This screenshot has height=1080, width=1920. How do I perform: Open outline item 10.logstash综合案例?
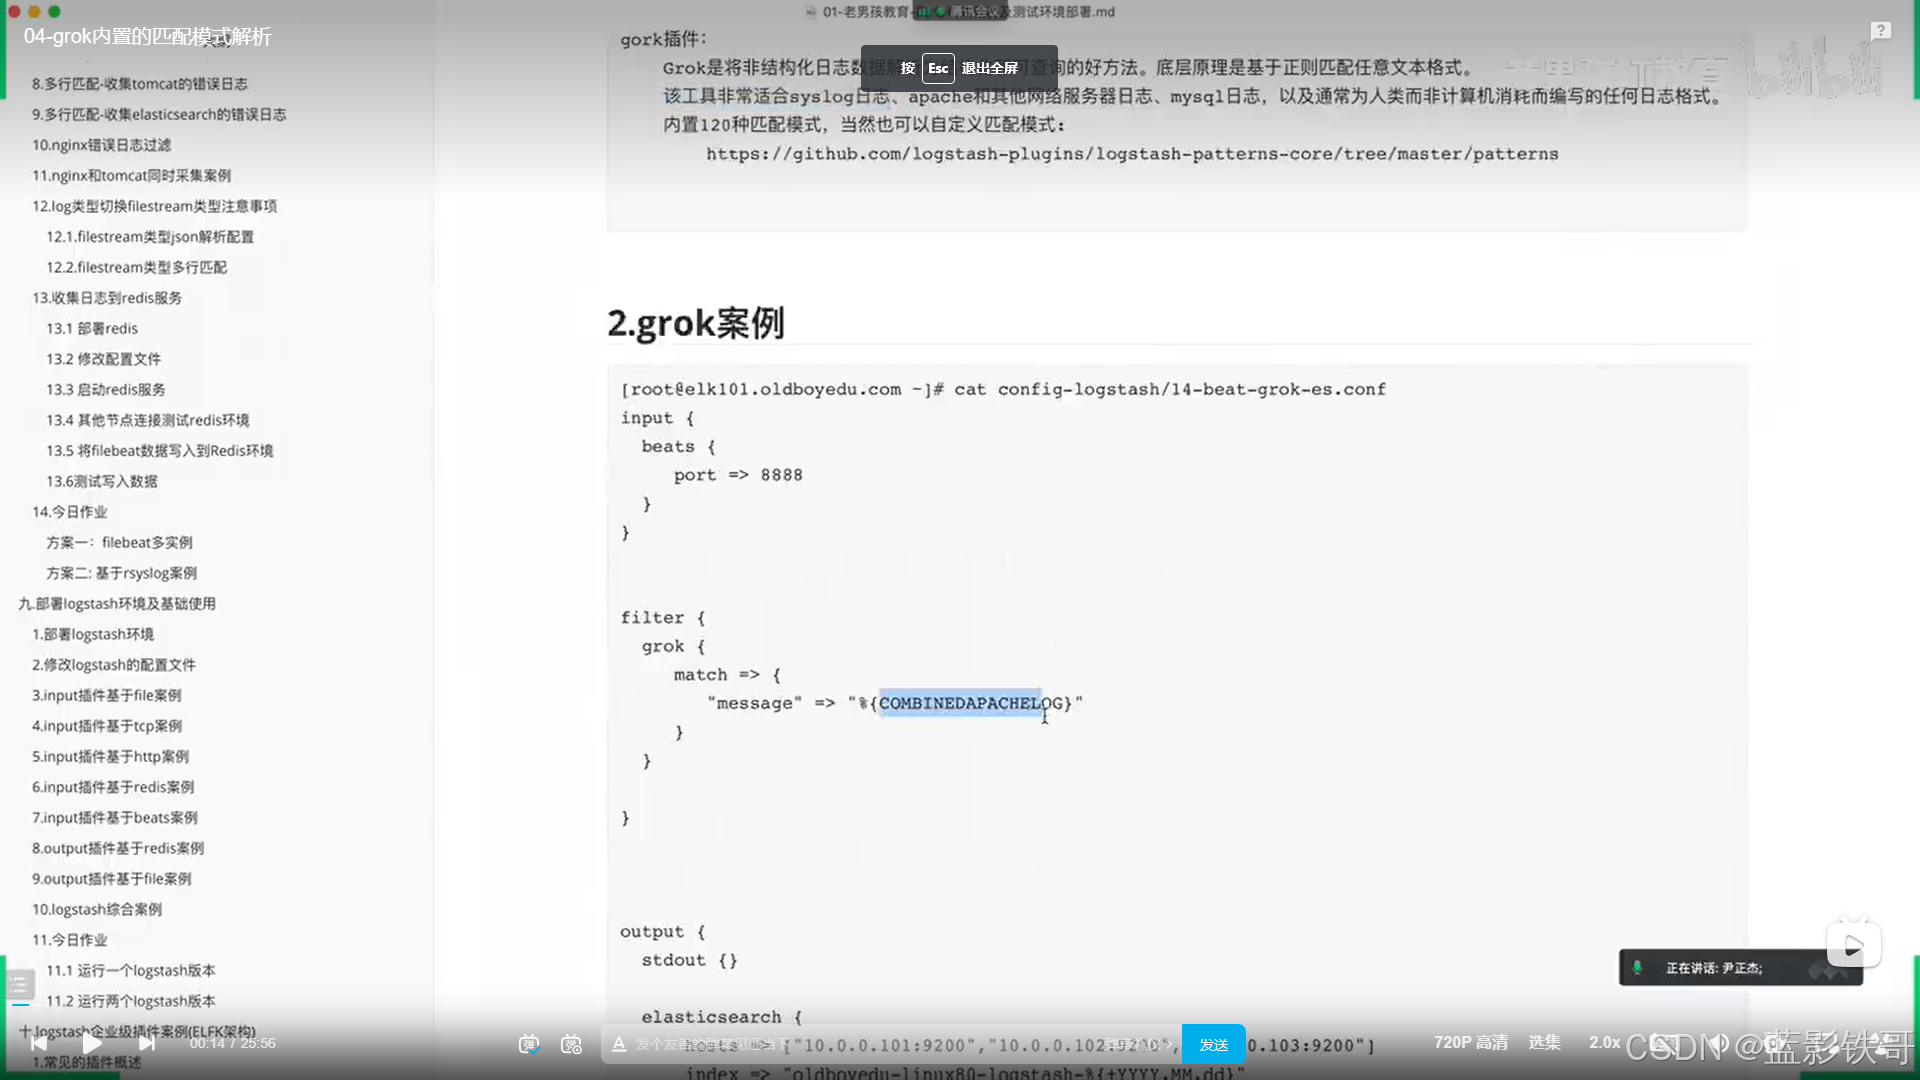point(97,910)
